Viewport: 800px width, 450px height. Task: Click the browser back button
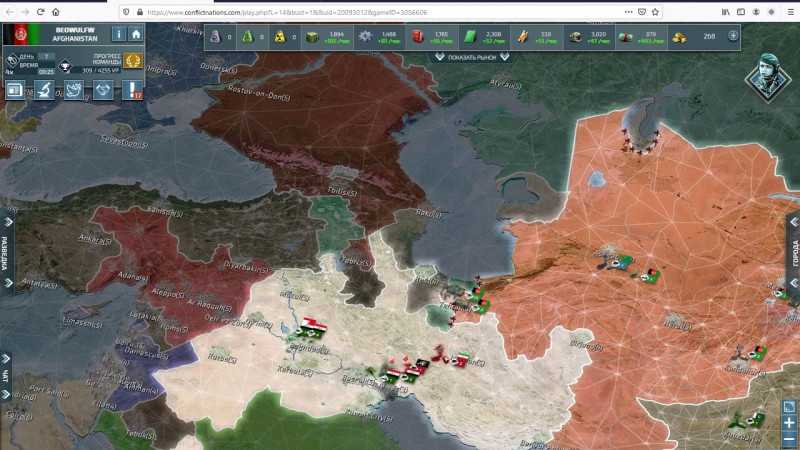10,12
